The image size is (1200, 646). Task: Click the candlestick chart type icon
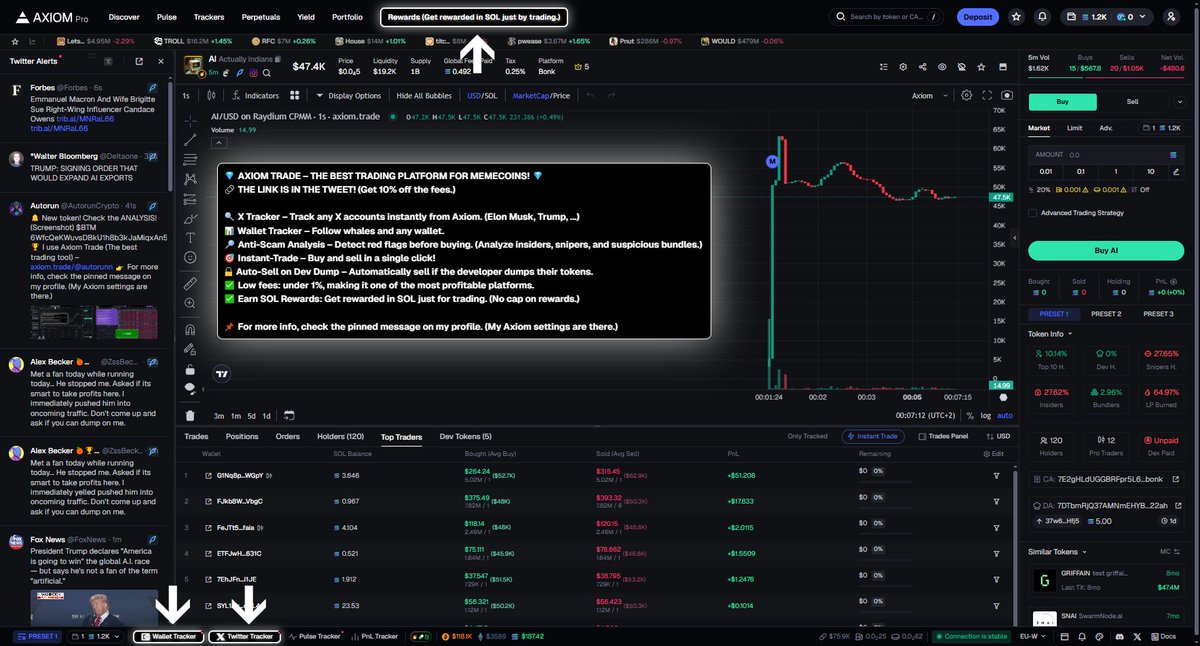(210, 96)
